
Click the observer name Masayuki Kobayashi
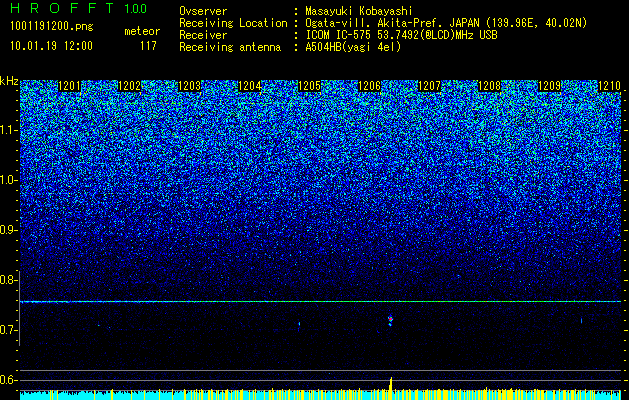click(359, 11)
